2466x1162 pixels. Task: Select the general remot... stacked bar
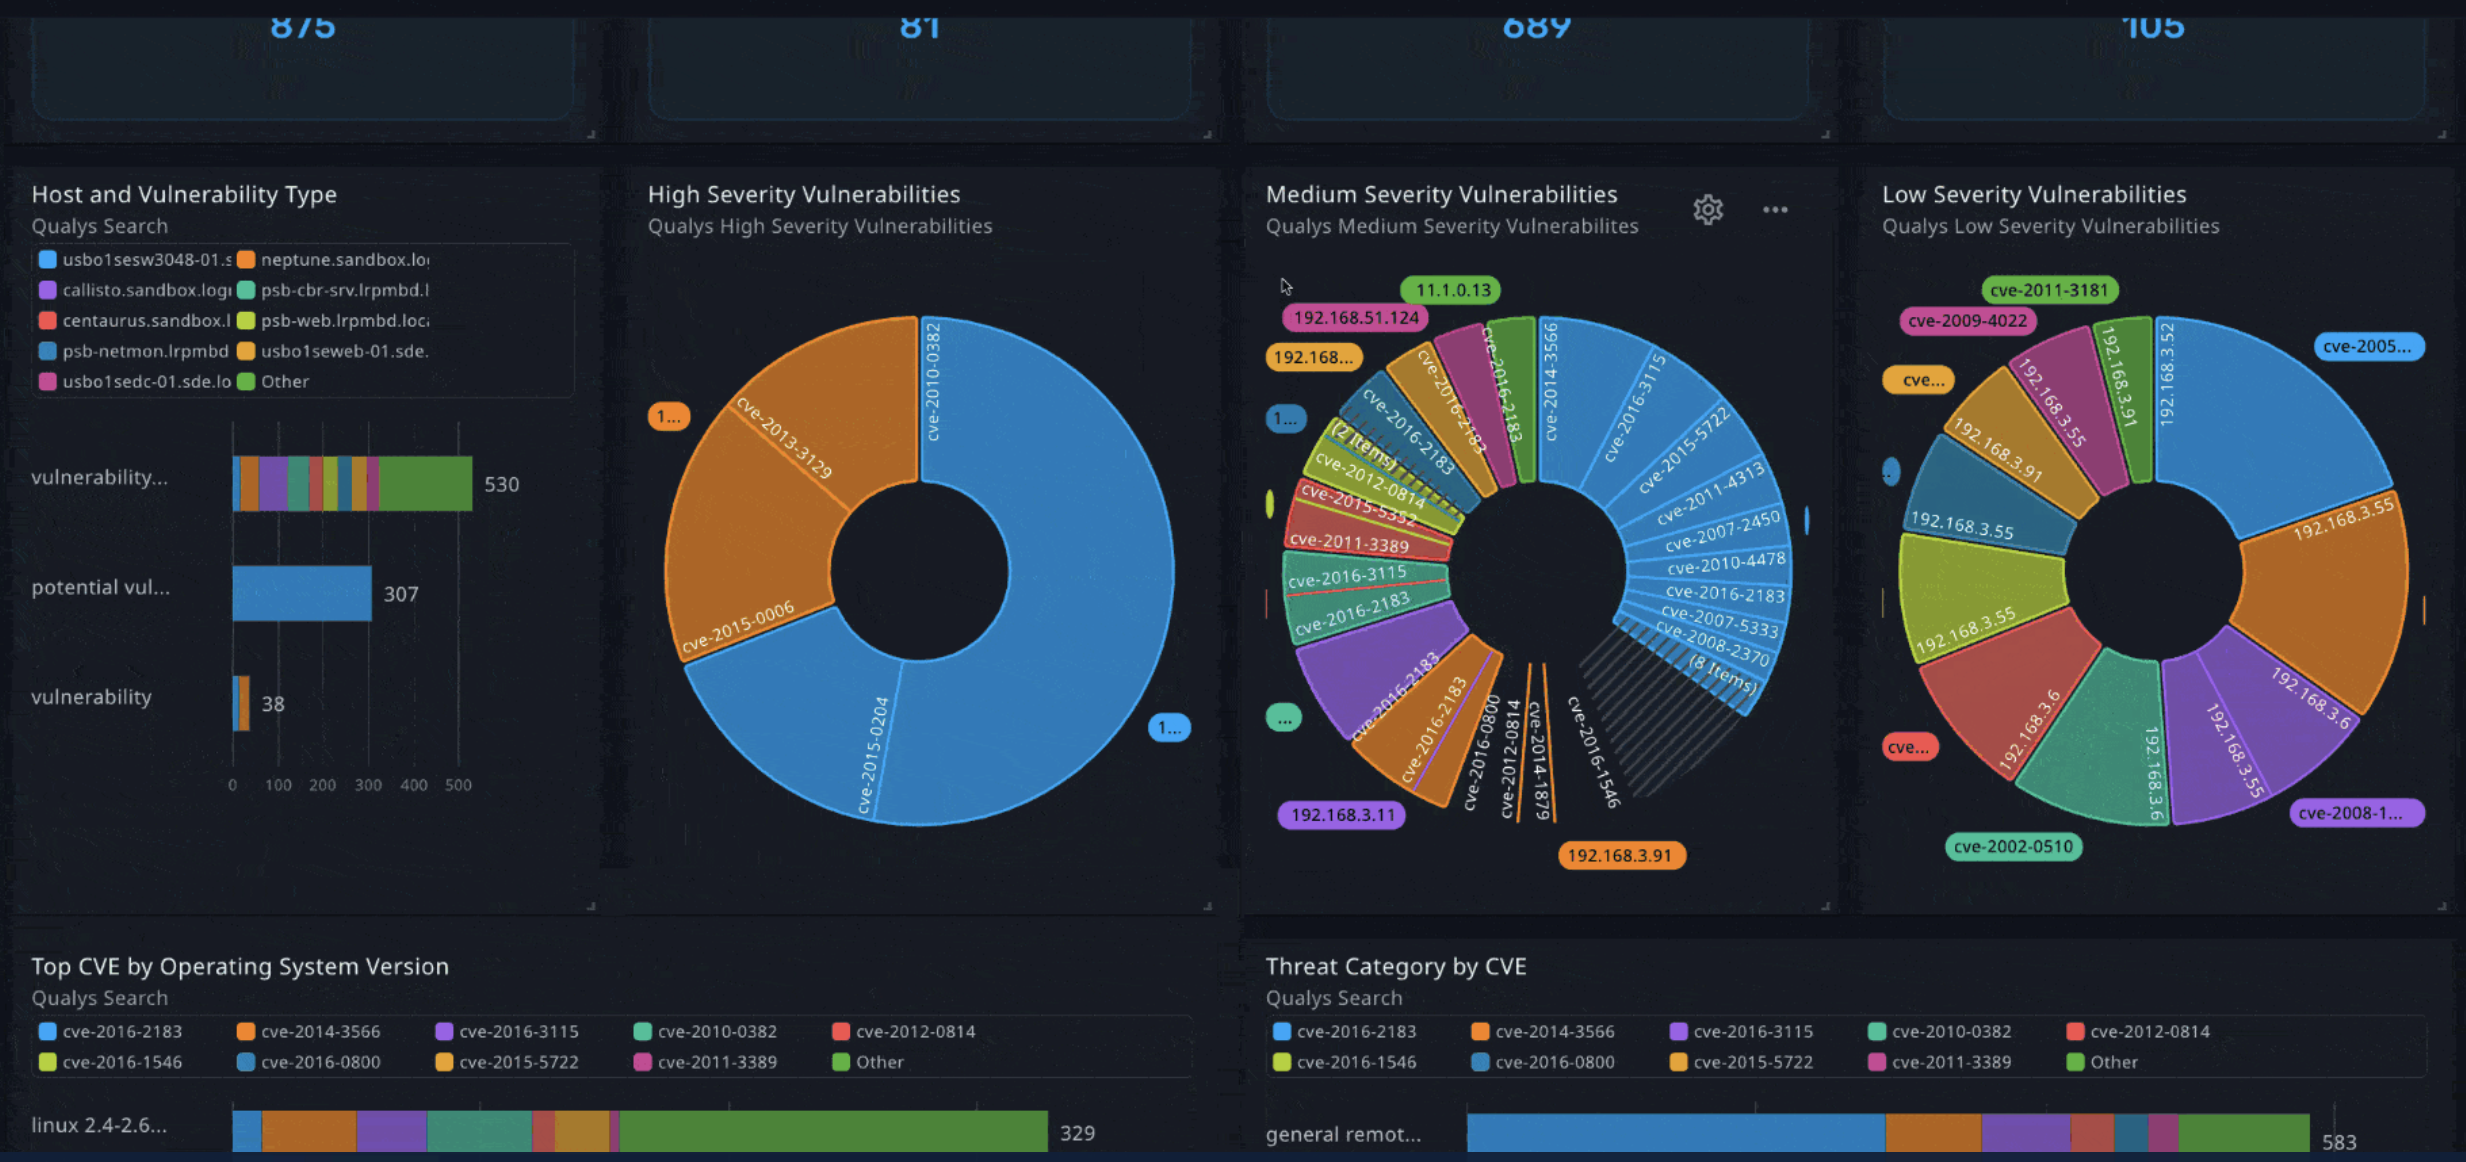(x=1888, y=1133)
